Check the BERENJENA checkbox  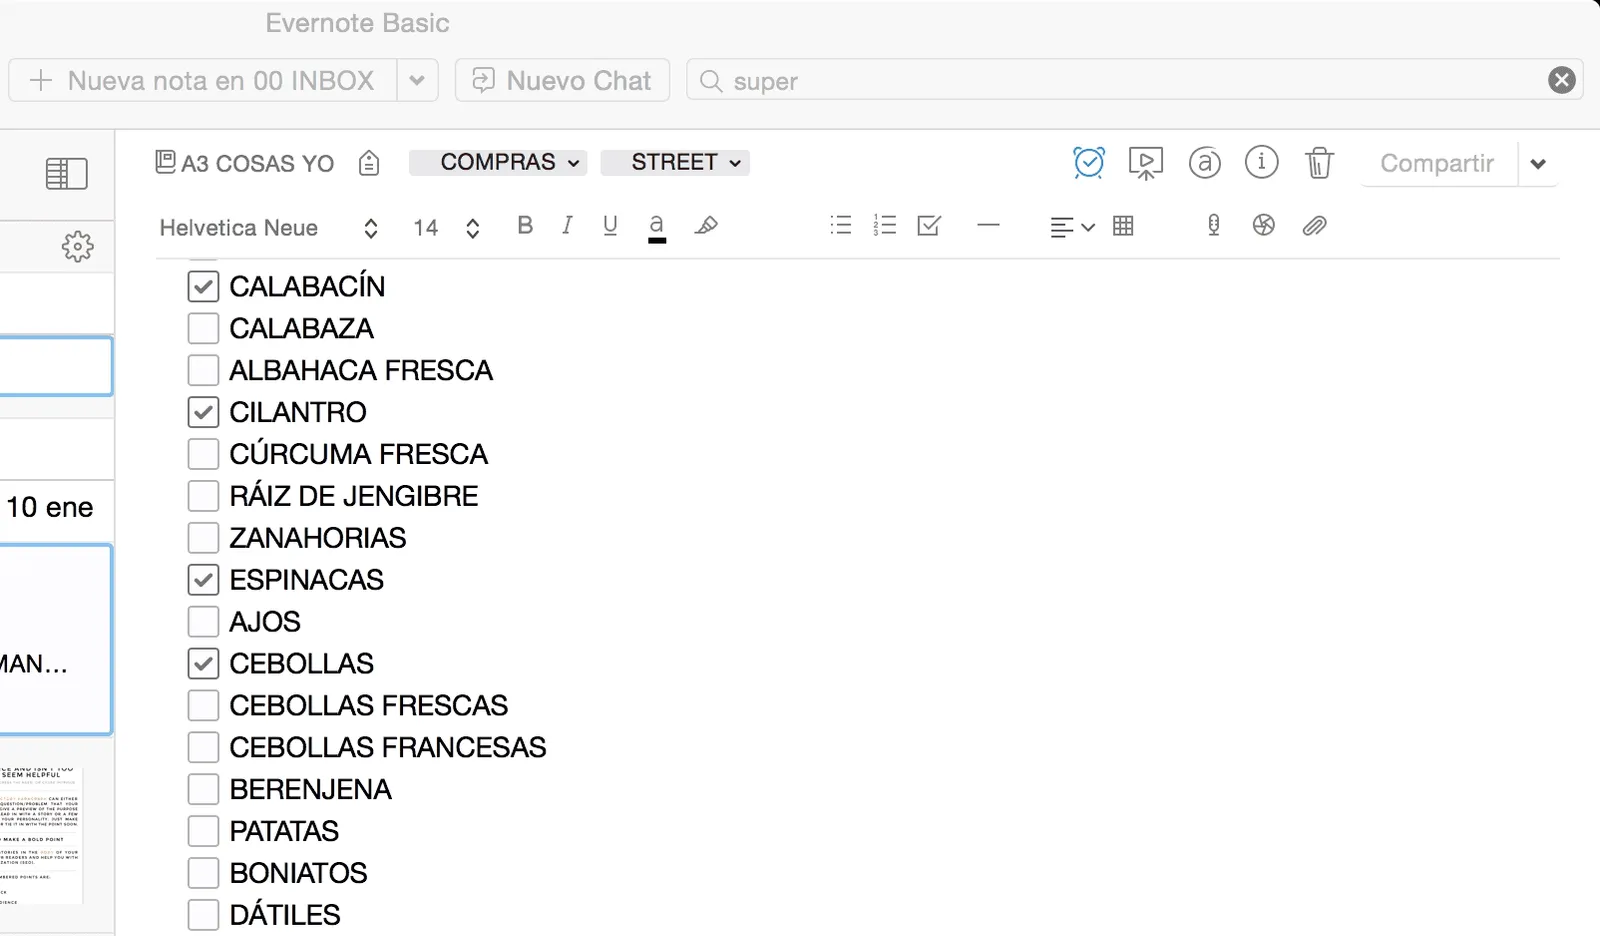(203, 789)
